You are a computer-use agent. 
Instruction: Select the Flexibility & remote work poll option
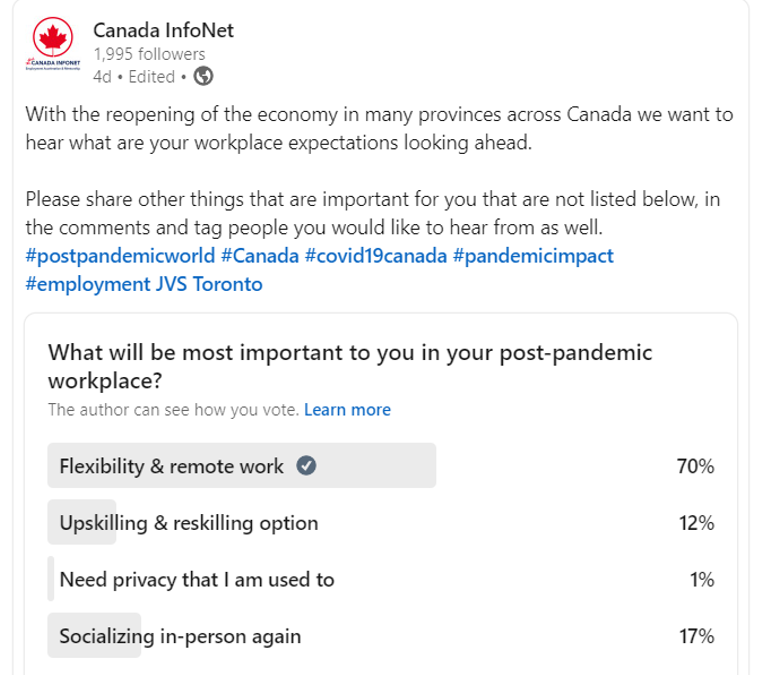coord(380,466)
